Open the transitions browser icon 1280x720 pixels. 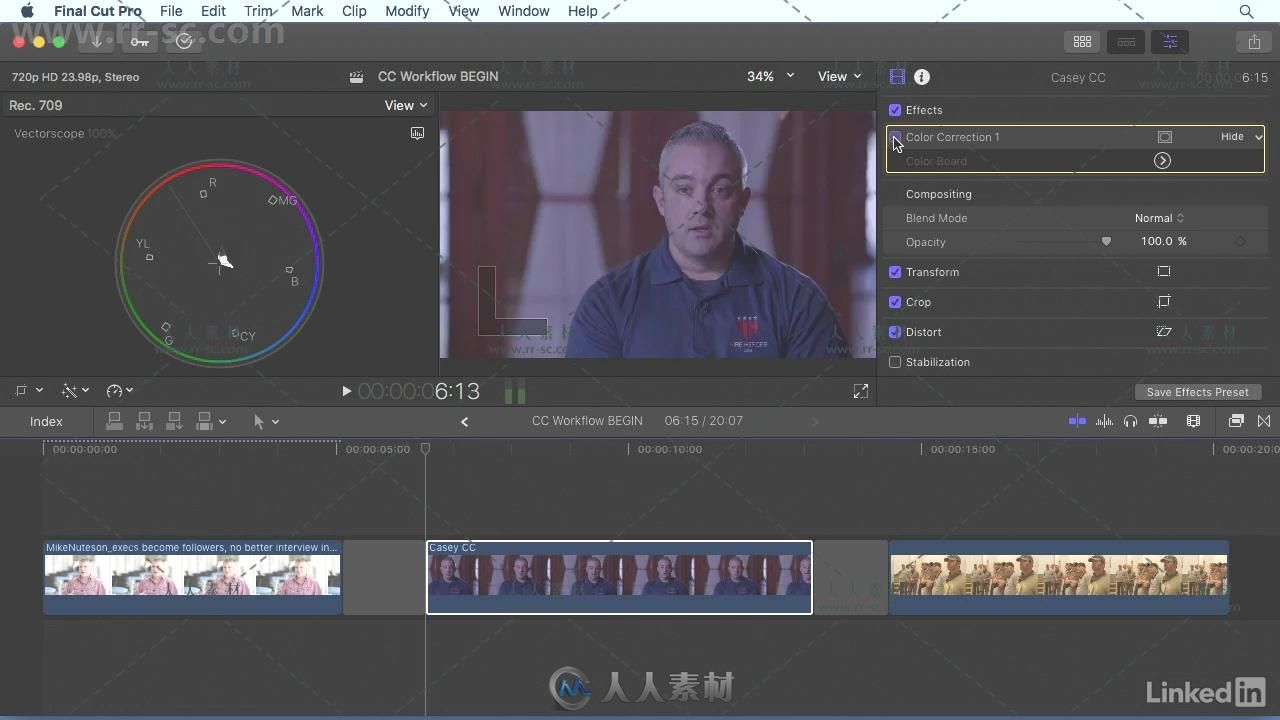click(x=1264, y=421)
